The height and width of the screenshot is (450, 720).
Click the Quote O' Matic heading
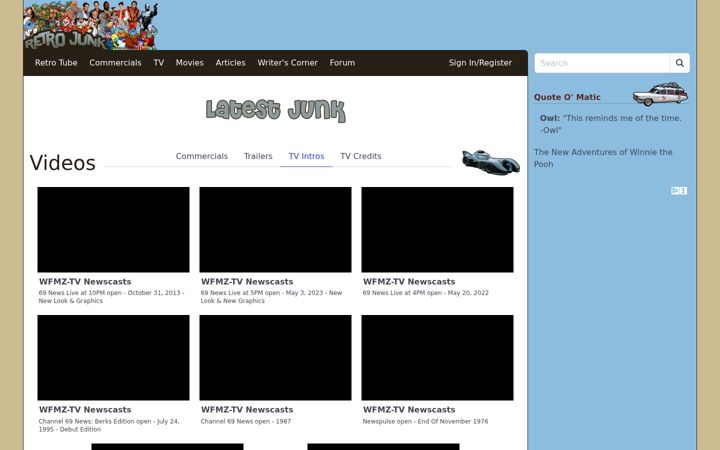[567, 97]
